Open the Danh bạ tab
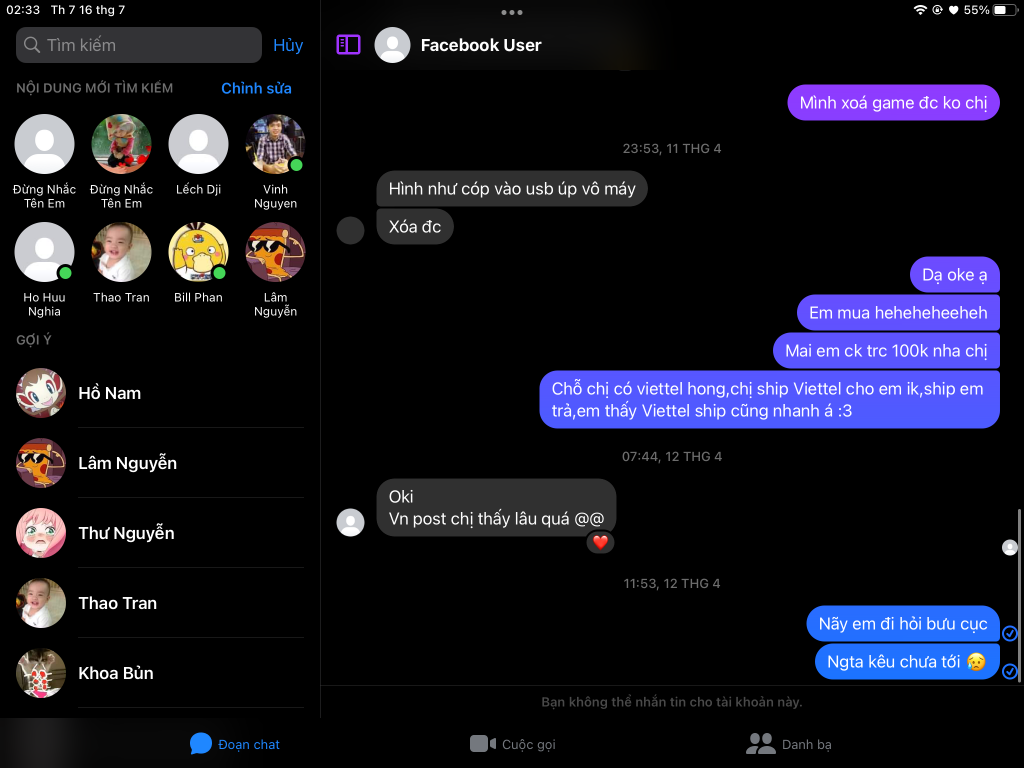1024x768 pixels. 789,744
